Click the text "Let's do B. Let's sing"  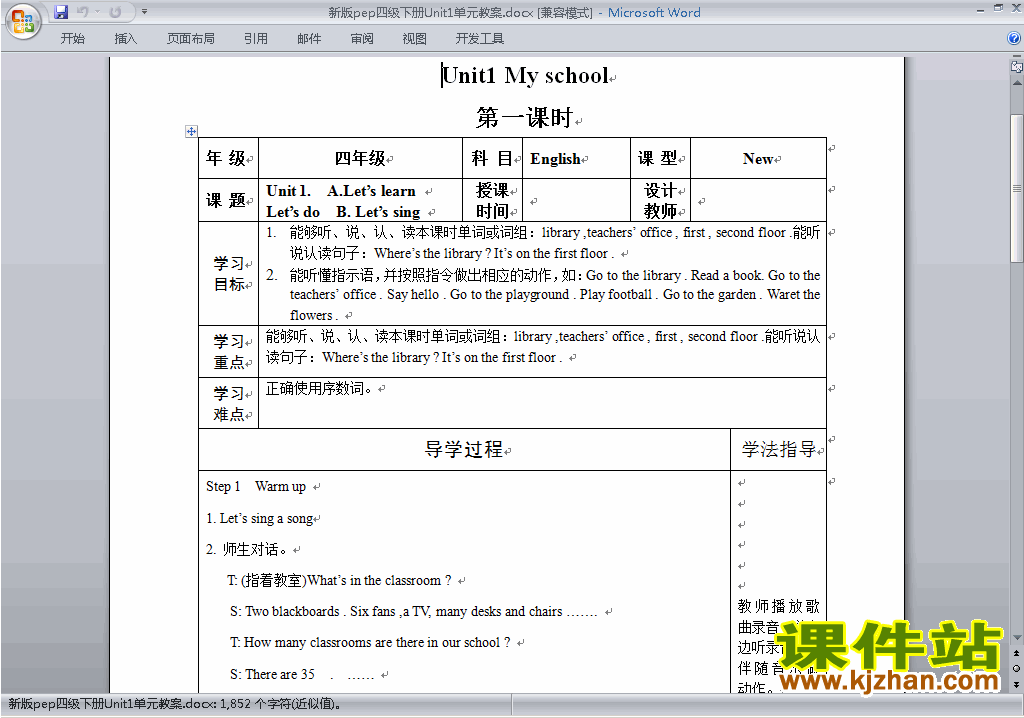pos(344,212)
